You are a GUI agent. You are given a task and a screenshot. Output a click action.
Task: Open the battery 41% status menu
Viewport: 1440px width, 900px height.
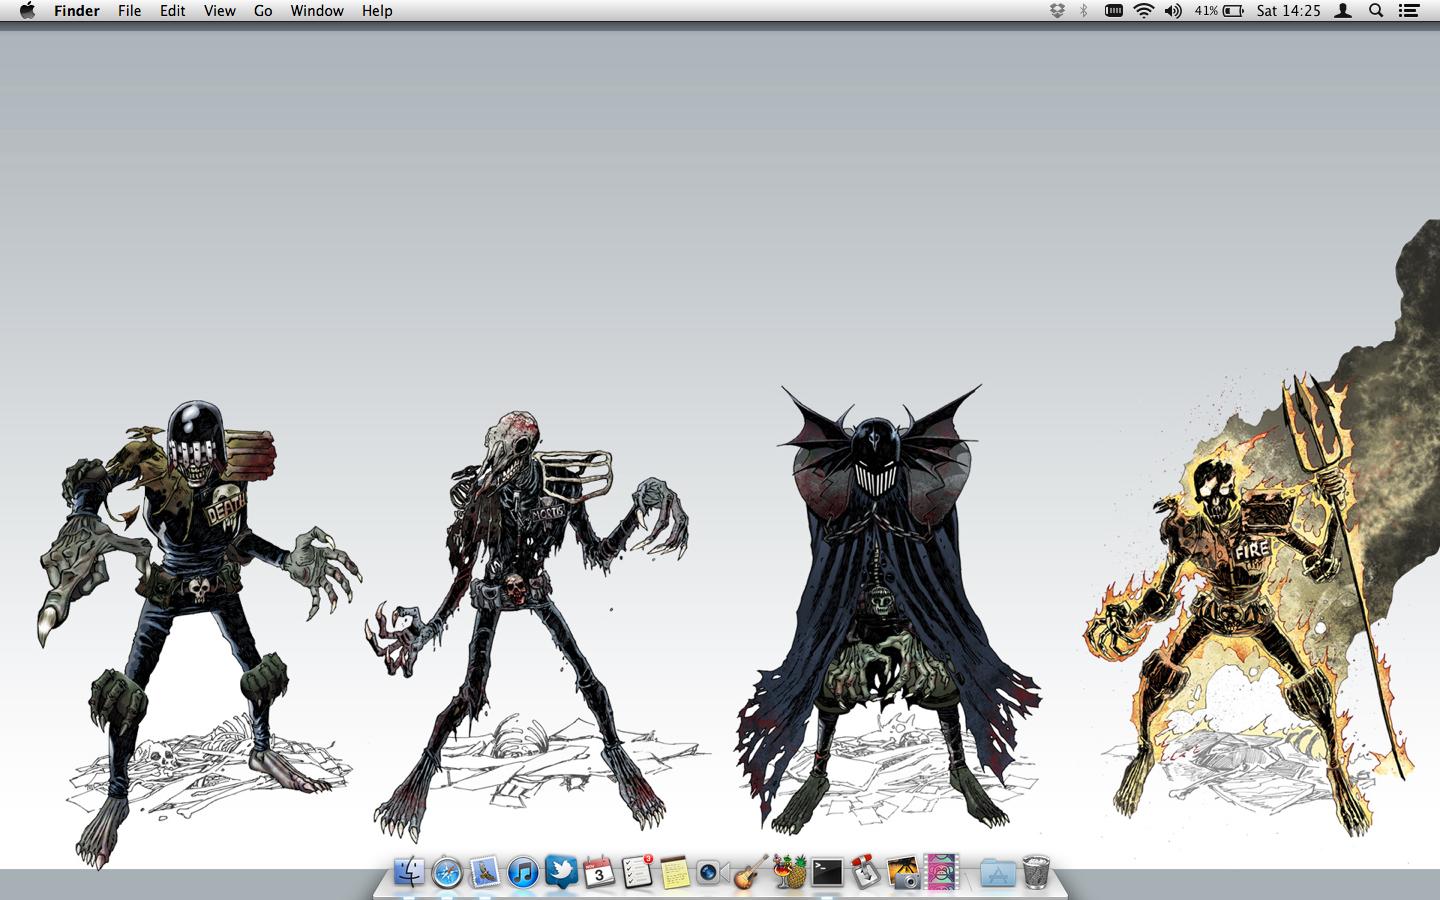[x=1219, y=11]
